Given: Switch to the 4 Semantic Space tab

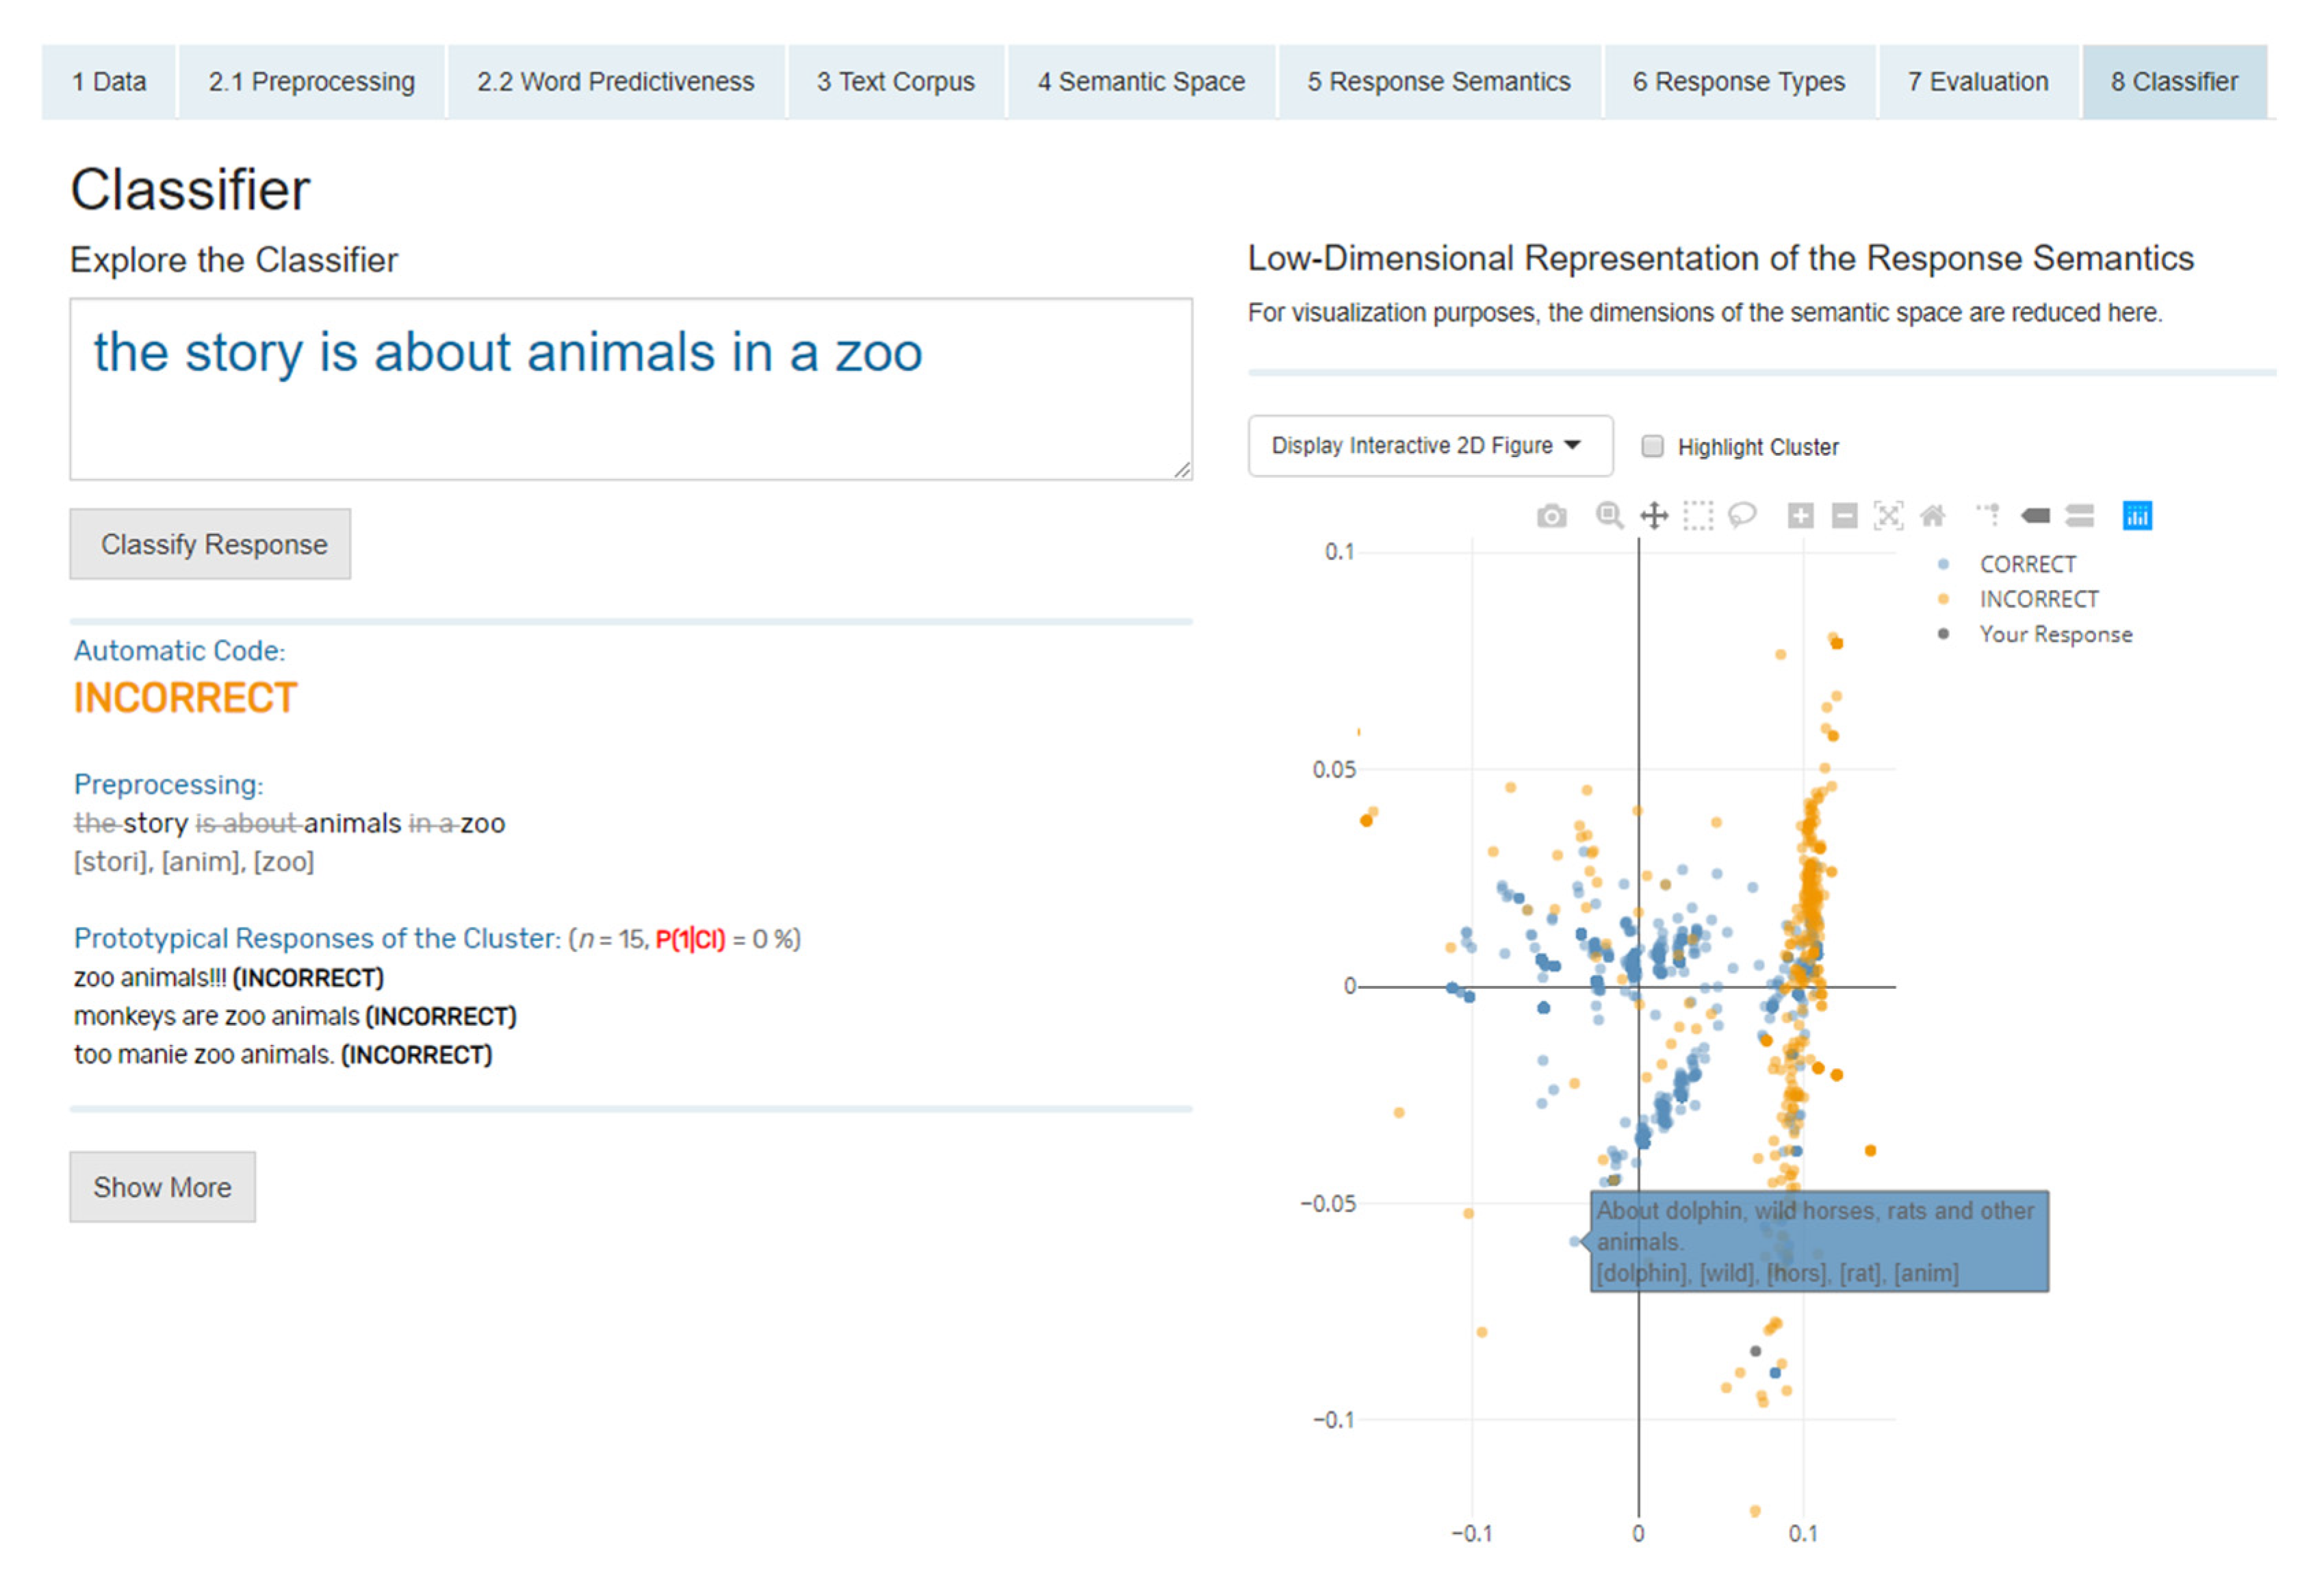Looking at the screenshot, I should pos(1140,82).
